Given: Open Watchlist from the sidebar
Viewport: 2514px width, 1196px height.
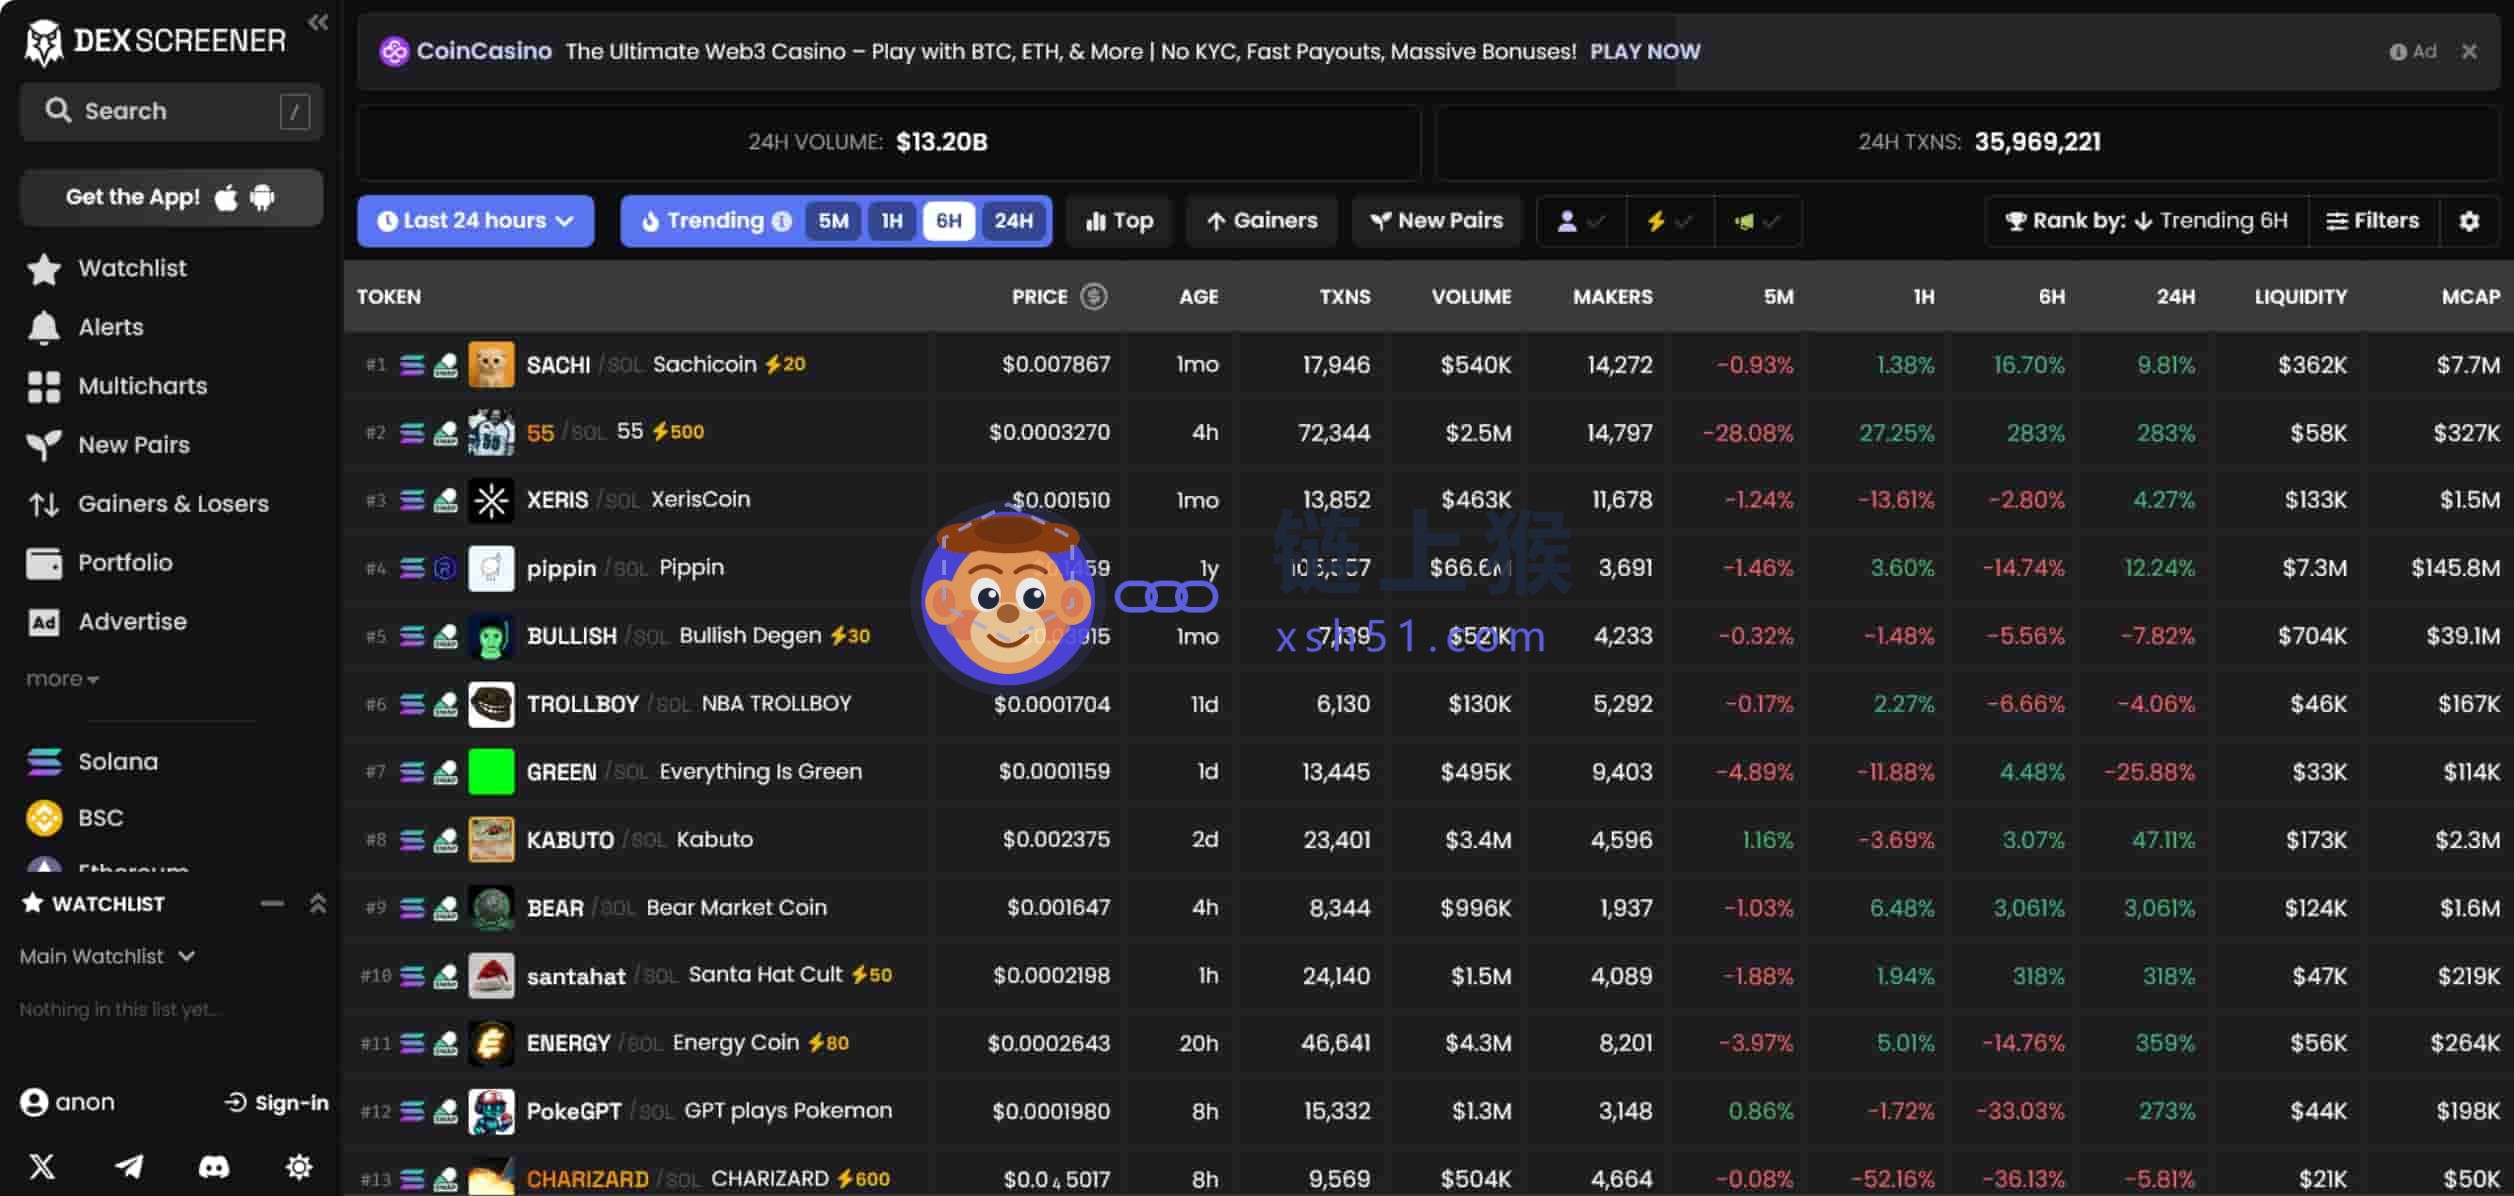Looking at the screenshot, I should tap(107, 268).
